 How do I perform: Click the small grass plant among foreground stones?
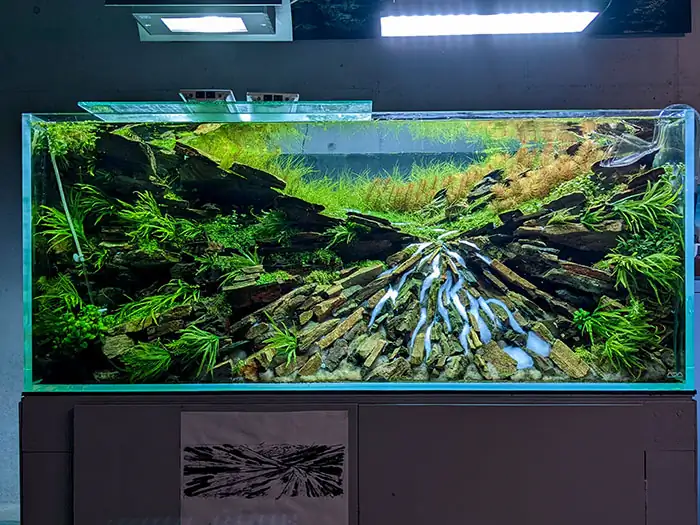click(282, 340)
